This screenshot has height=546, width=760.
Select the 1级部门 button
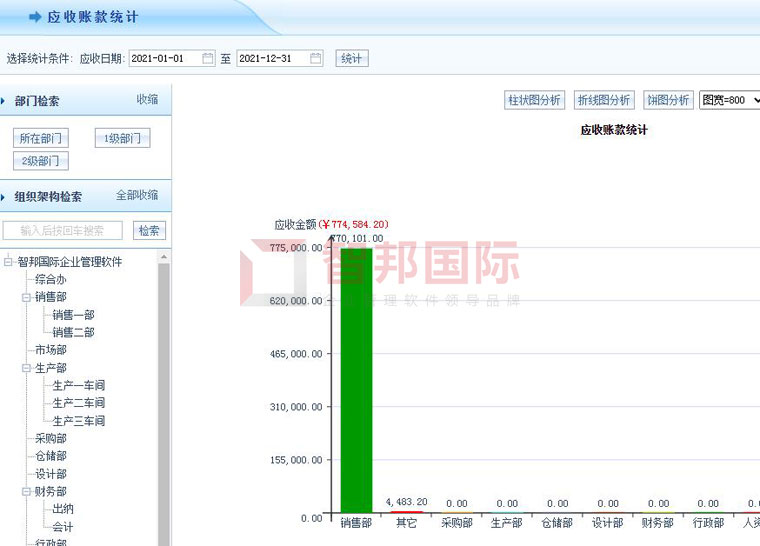tap(122, 138)
